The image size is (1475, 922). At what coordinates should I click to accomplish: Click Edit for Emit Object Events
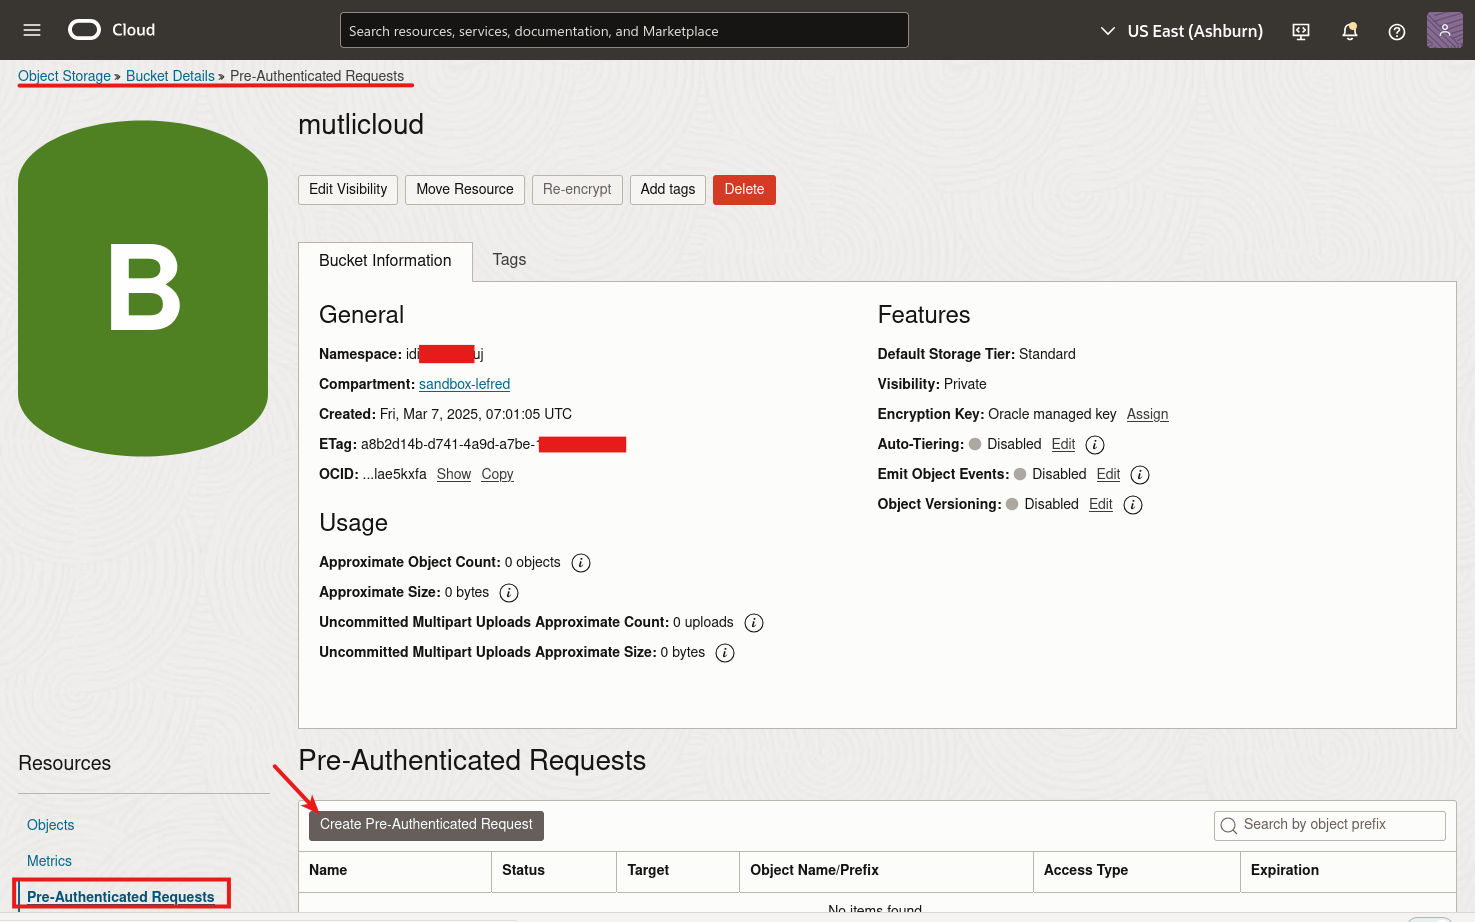(1108, 474)
